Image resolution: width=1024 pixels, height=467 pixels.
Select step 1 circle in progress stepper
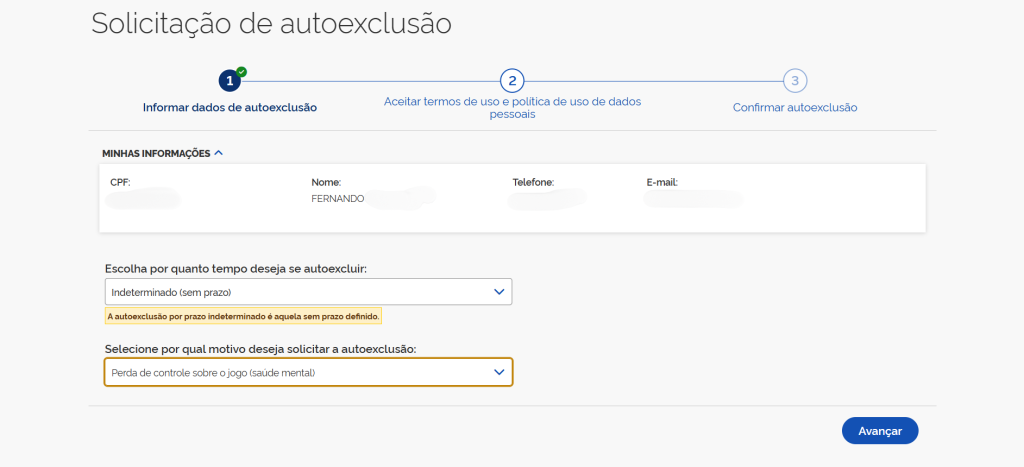click(230, 81)
